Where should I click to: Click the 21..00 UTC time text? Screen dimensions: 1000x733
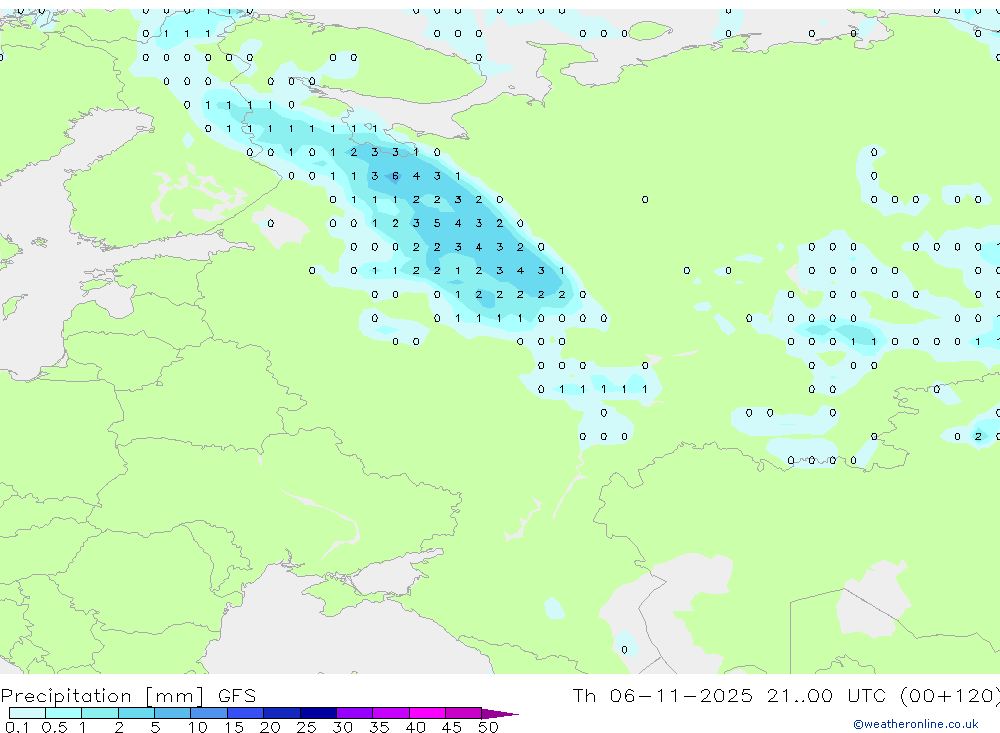[828, 695]
